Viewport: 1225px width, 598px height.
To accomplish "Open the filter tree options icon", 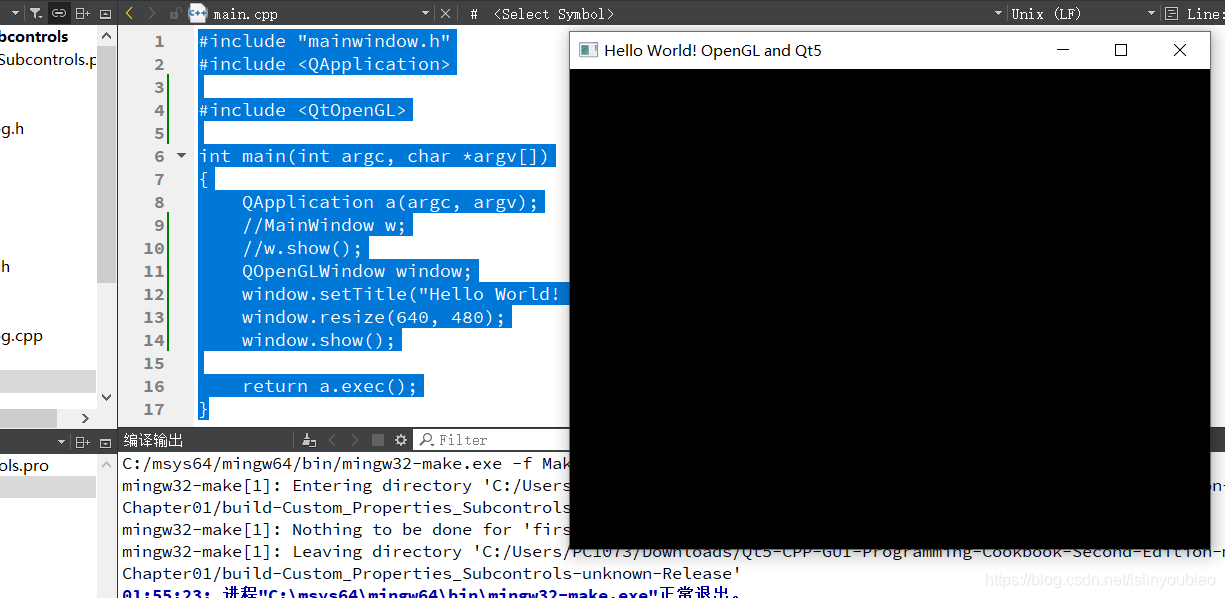I will click(36, 13).
